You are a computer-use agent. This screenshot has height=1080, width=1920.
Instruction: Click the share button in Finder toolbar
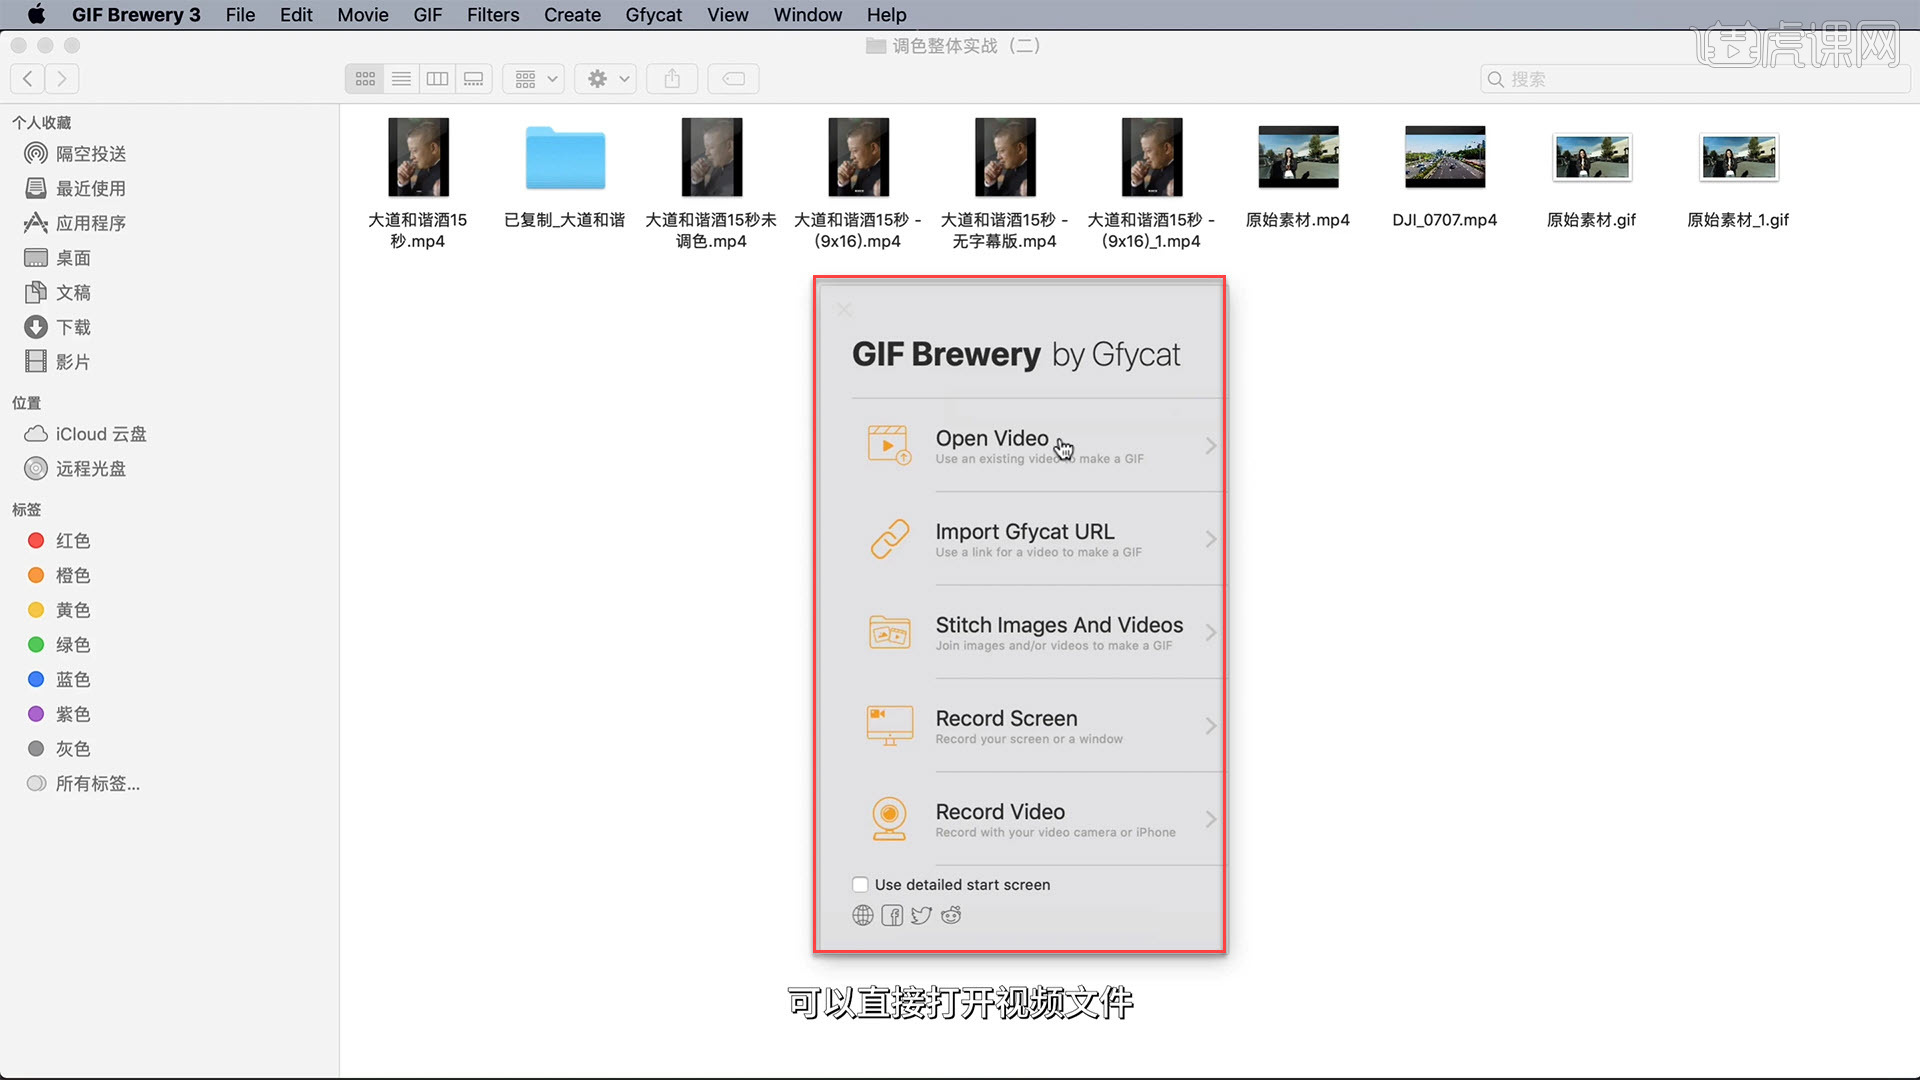[671, 78]
